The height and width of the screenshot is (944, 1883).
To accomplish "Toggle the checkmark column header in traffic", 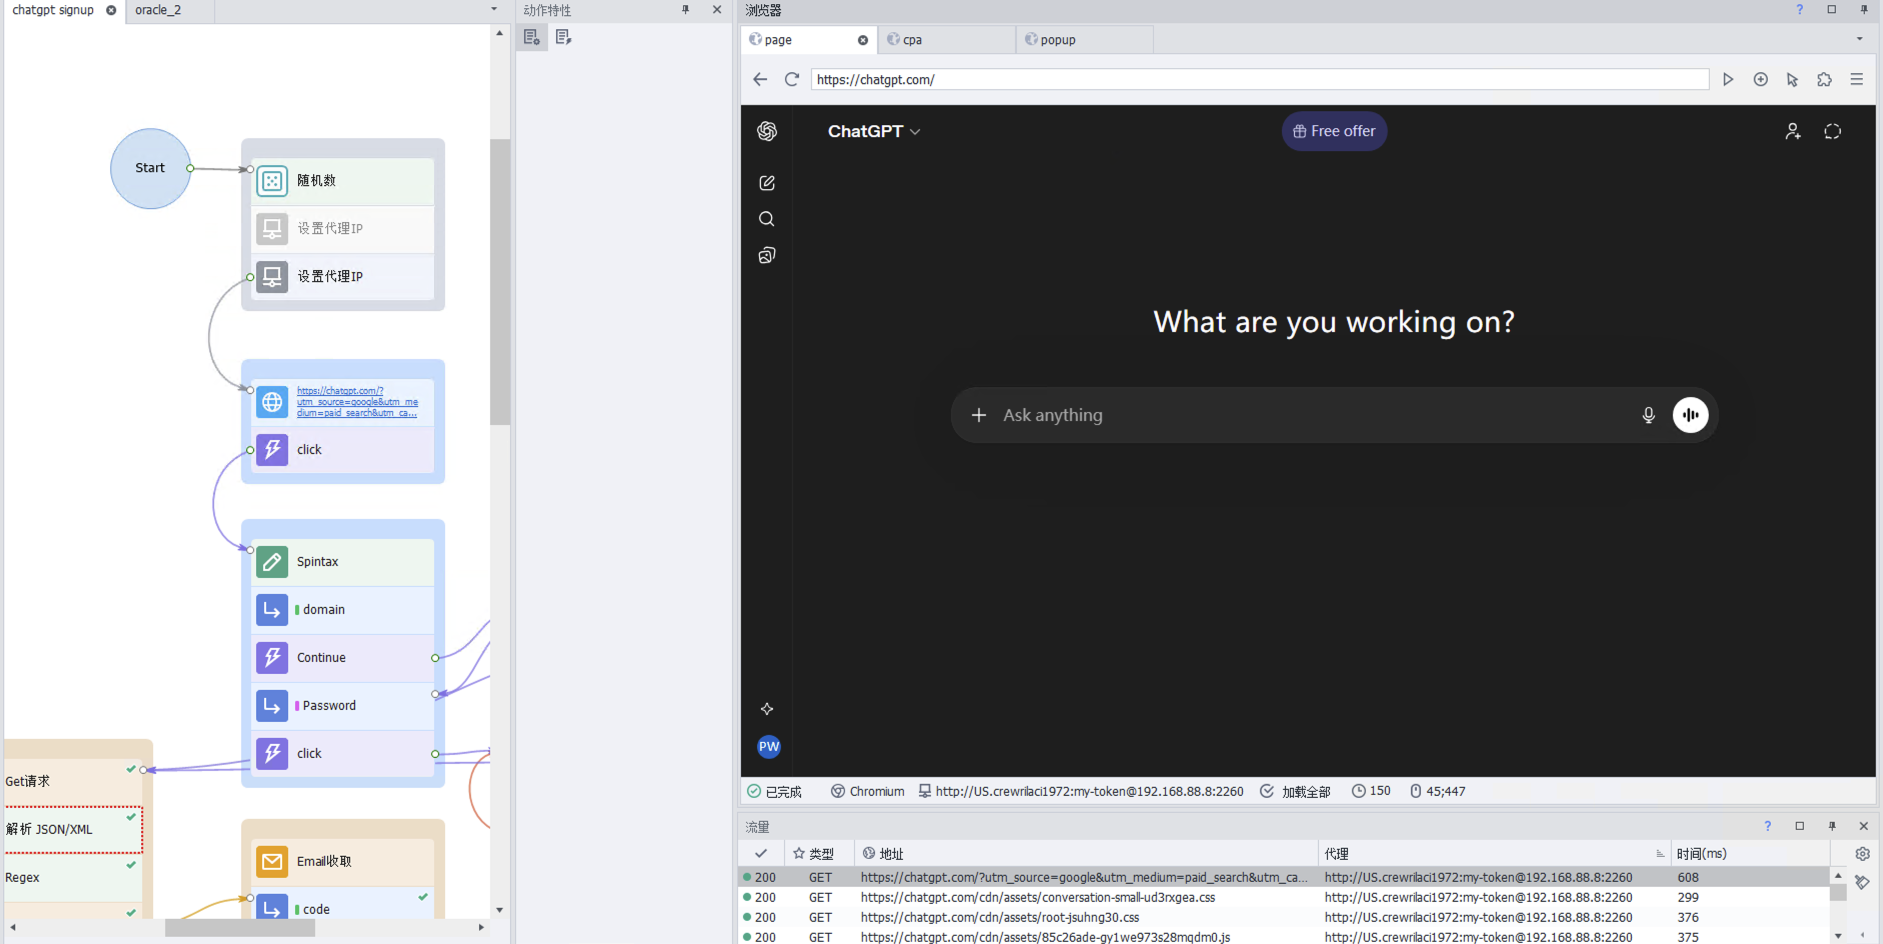I will click(x=761, y=854).
